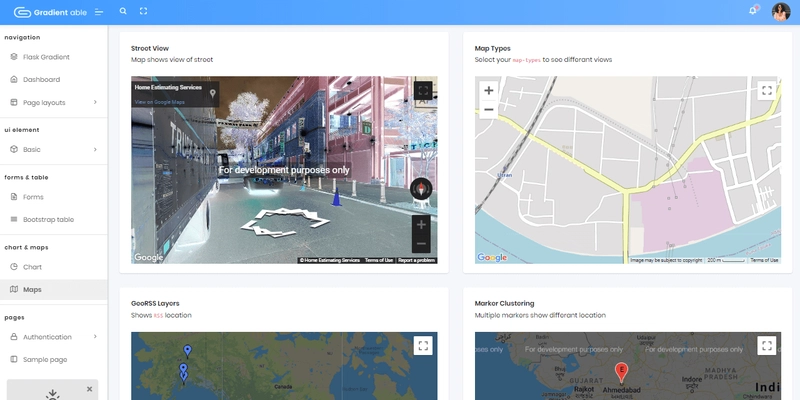Toggle full-screen mode icon in header

click(143, 11)
